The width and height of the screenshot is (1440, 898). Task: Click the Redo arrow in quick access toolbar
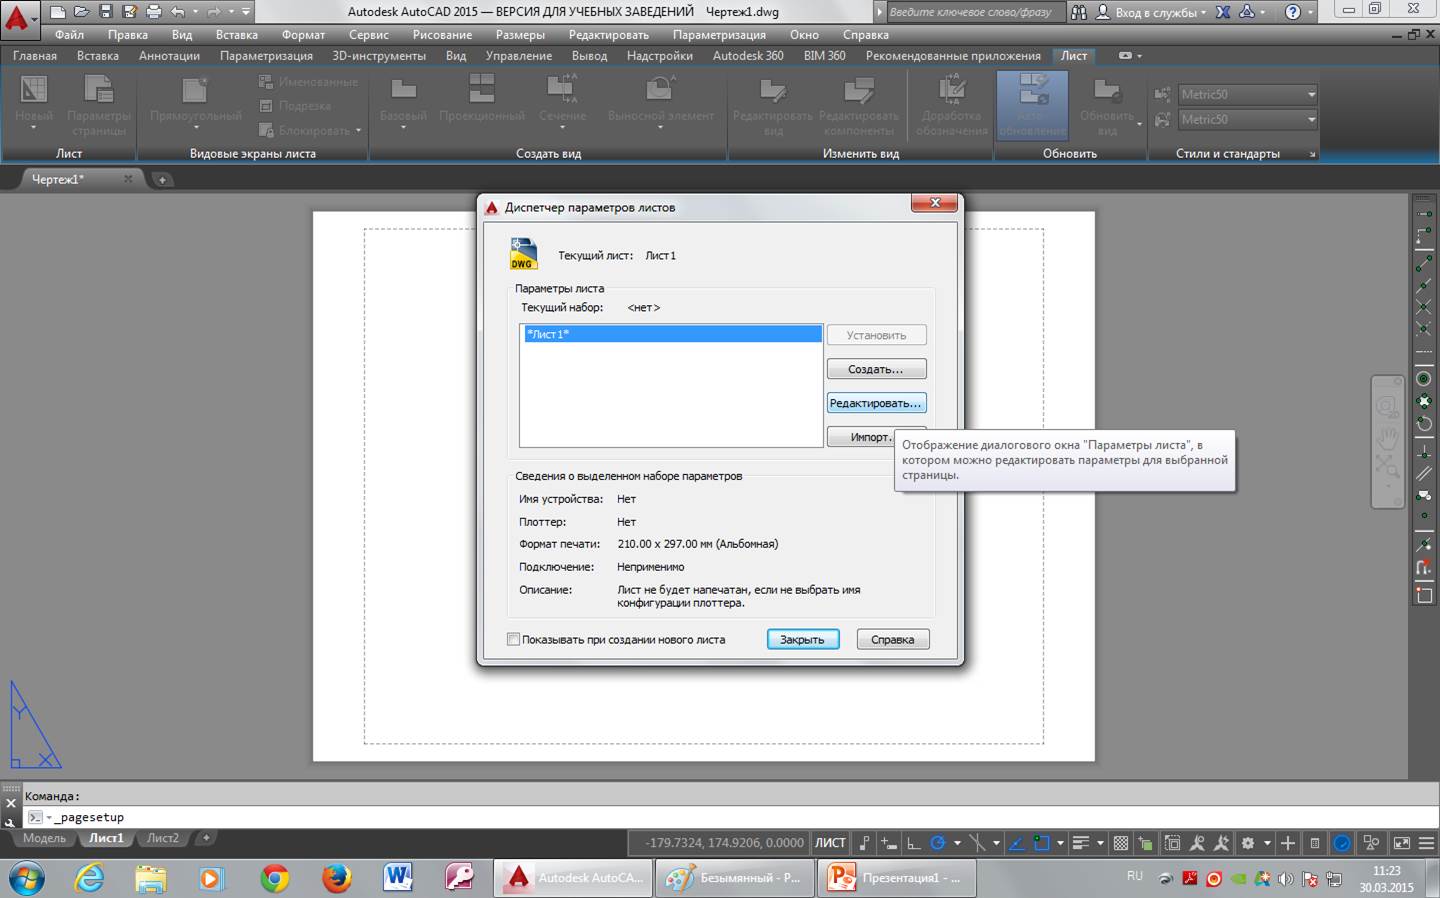(x=213, y=12)
